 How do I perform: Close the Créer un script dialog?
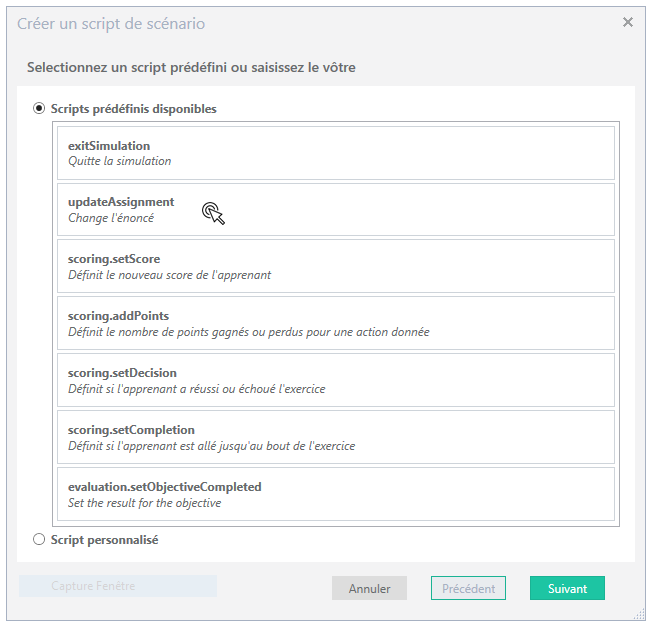(x=628, y=22)
